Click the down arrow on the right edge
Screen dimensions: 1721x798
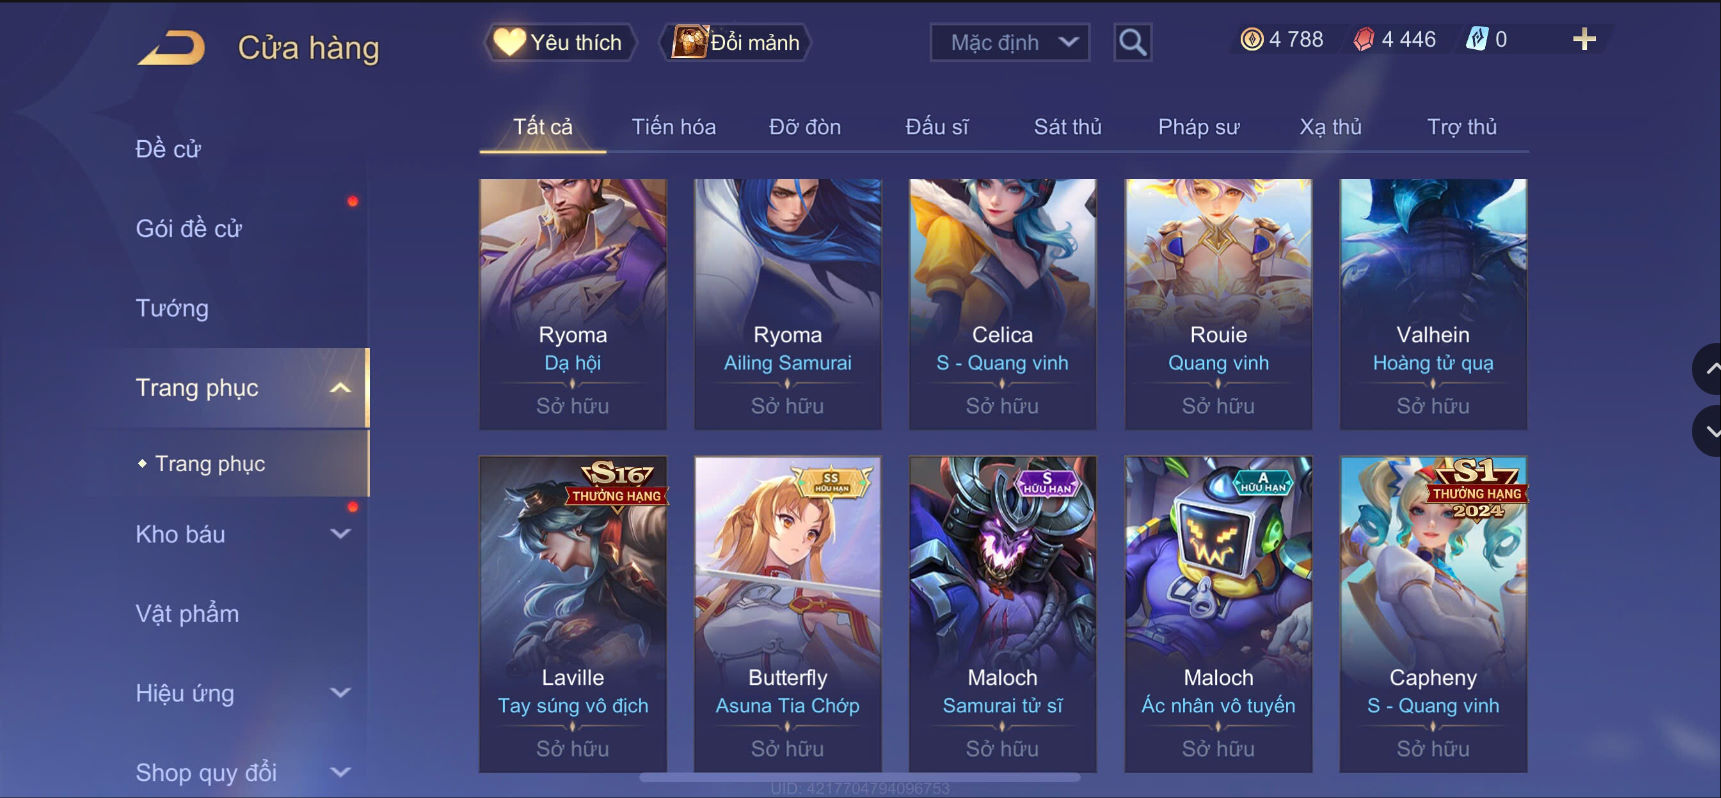point(1709,431)
